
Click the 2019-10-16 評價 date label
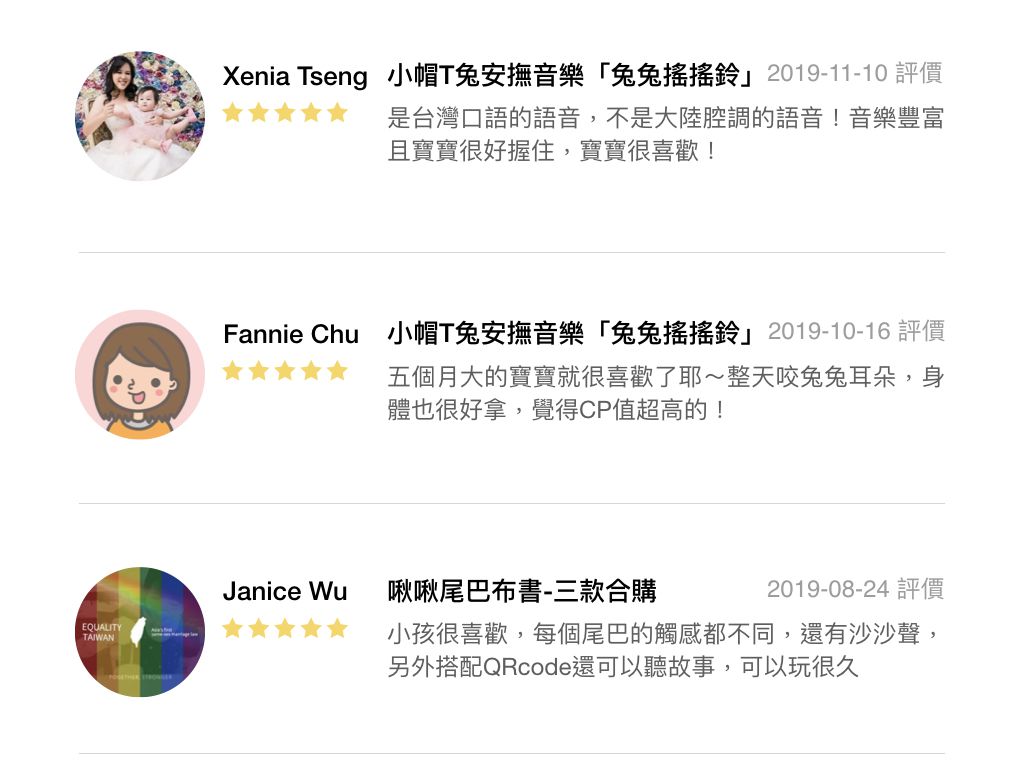pos(856,331)
